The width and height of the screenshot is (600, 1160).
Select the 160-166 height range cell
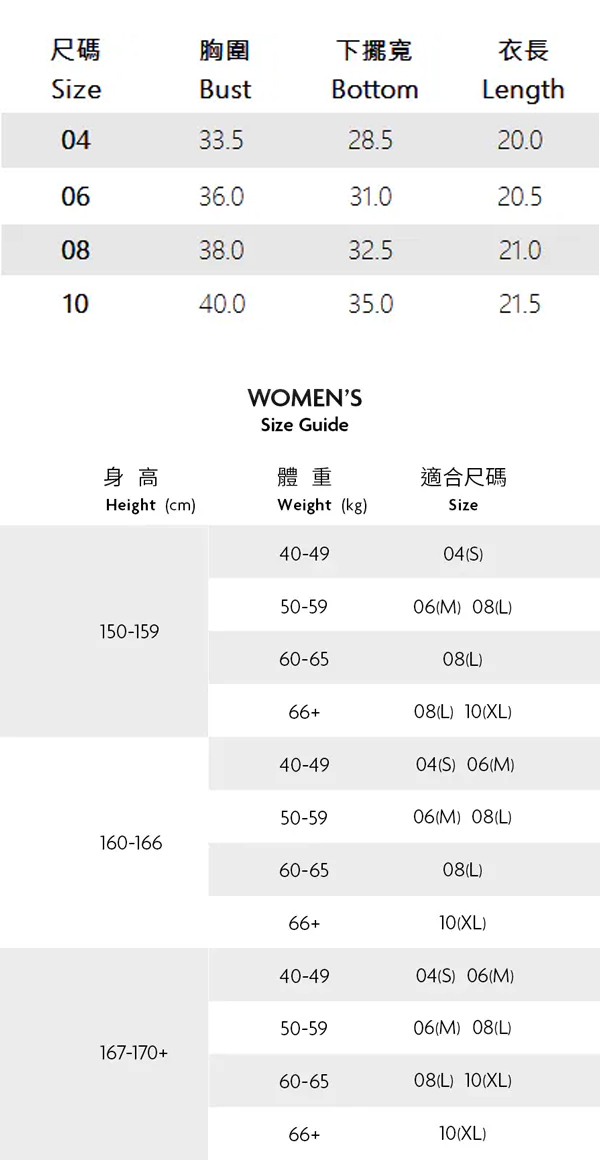pyautogui.click(x=130, y=843)
